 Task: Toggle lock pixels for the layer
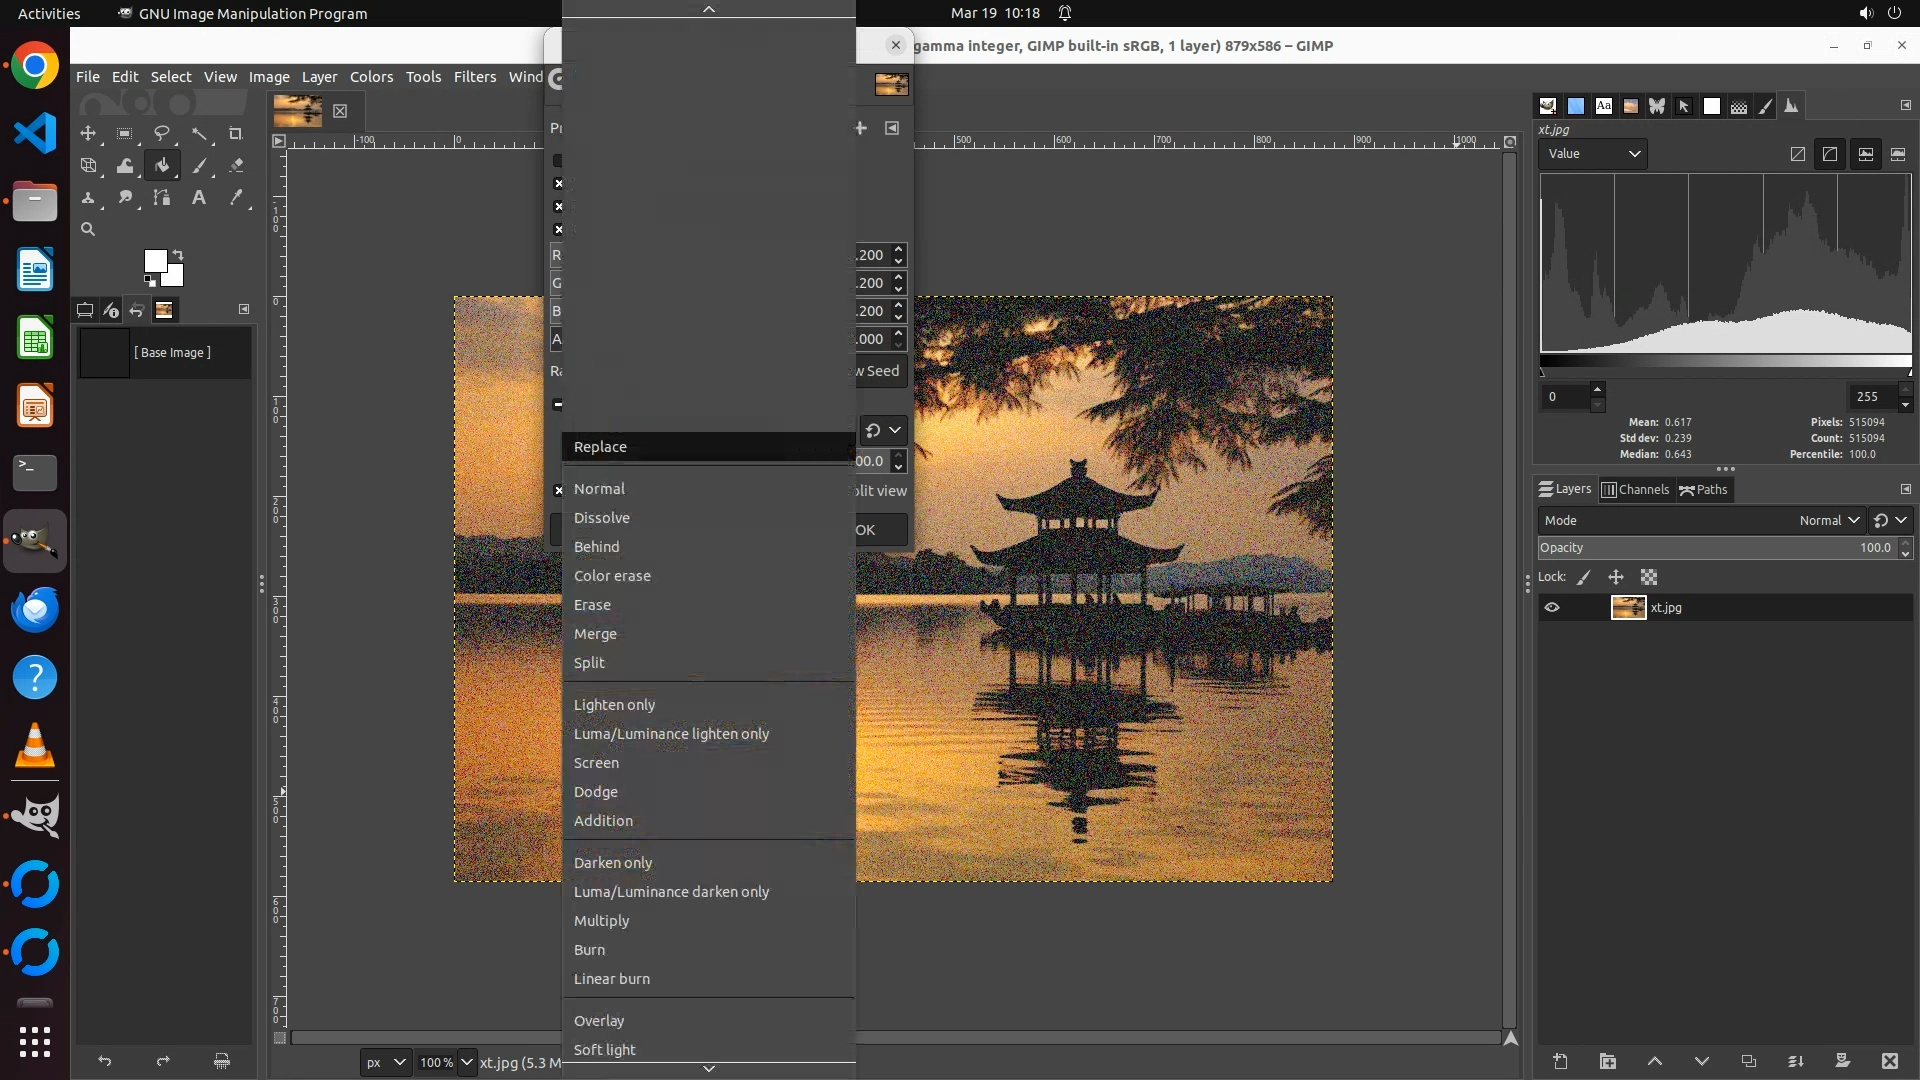1584,577
